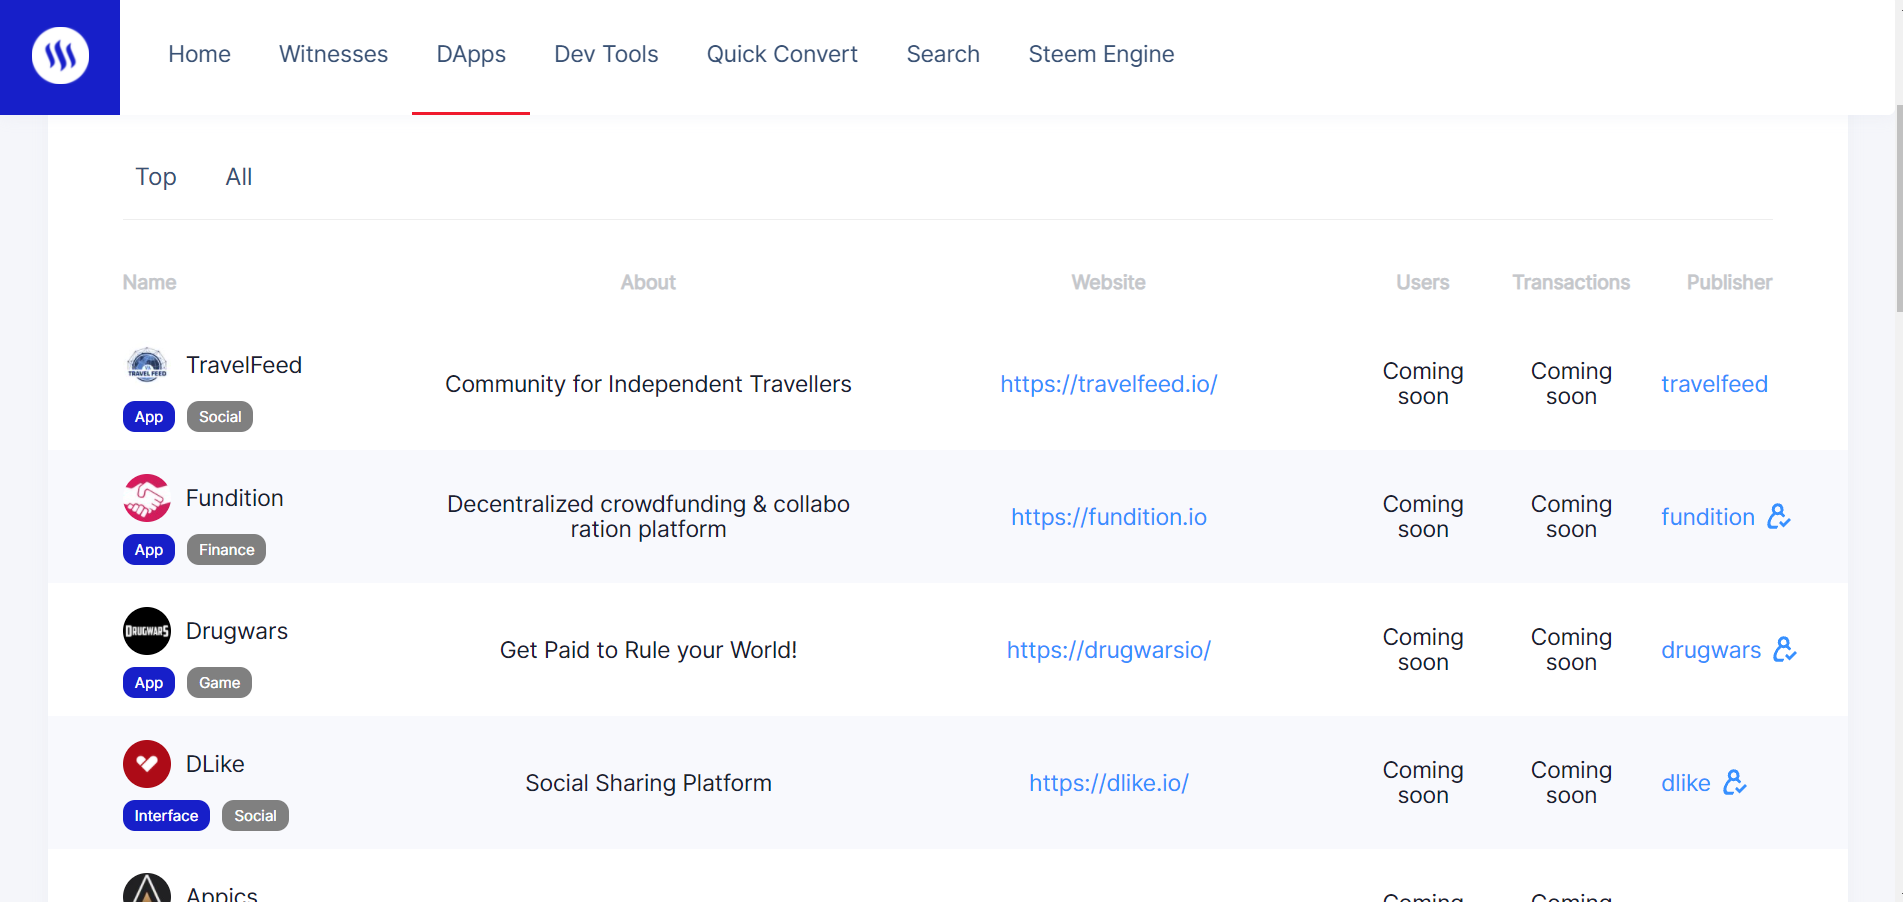Open Quick Convert page
1903x902 pixels.
782,54
